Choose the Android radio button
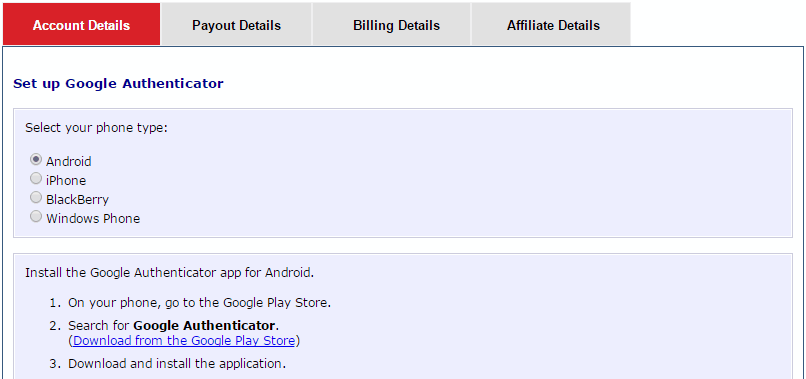Viewport: 806px width, 379px height. click(x=35, y=159)
